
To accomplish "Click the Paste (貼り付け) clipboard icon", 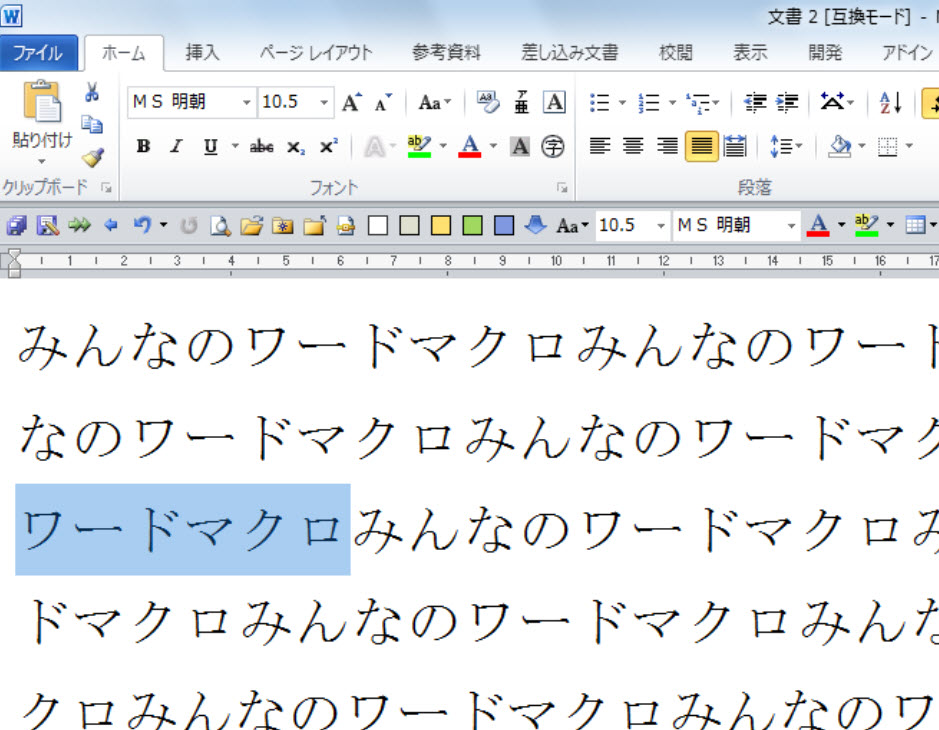I will tap(41, 103).
